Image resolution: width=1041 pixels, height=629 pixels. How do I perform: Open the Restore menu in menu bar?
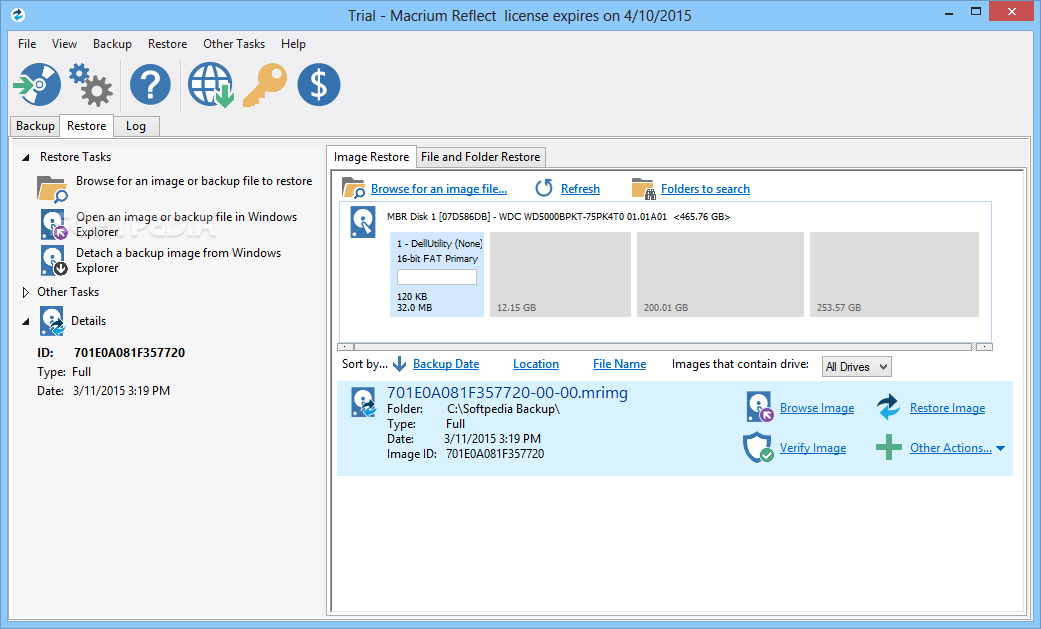pos(167,44)
